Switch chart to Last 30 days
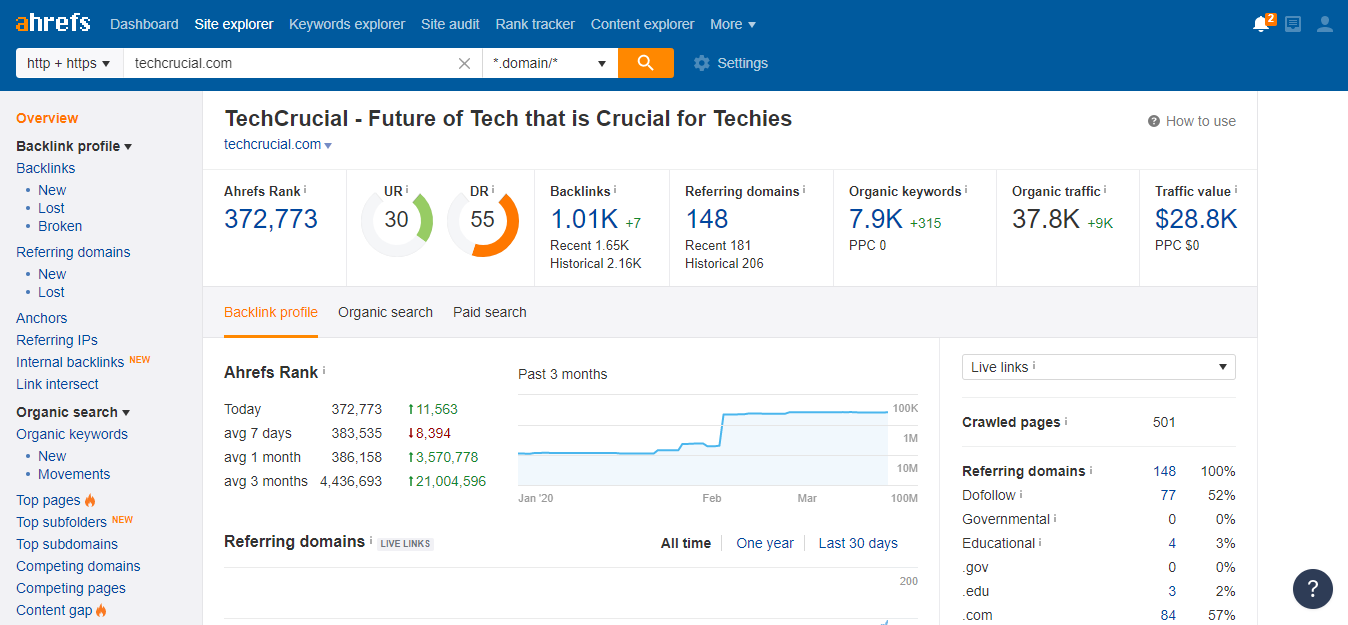Viewport: 1348px width, 625px height. 857,543
